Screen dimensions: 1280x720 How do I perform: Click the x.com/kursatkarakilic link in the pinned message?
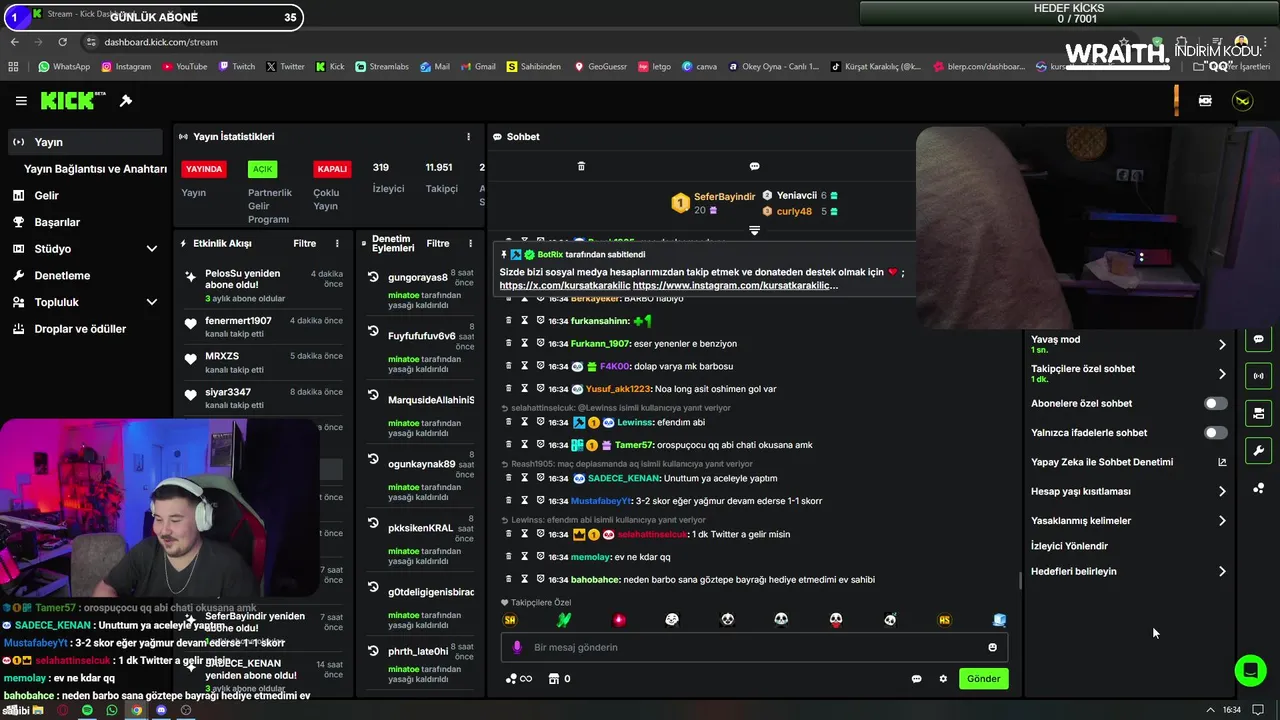tap(565, 286)
